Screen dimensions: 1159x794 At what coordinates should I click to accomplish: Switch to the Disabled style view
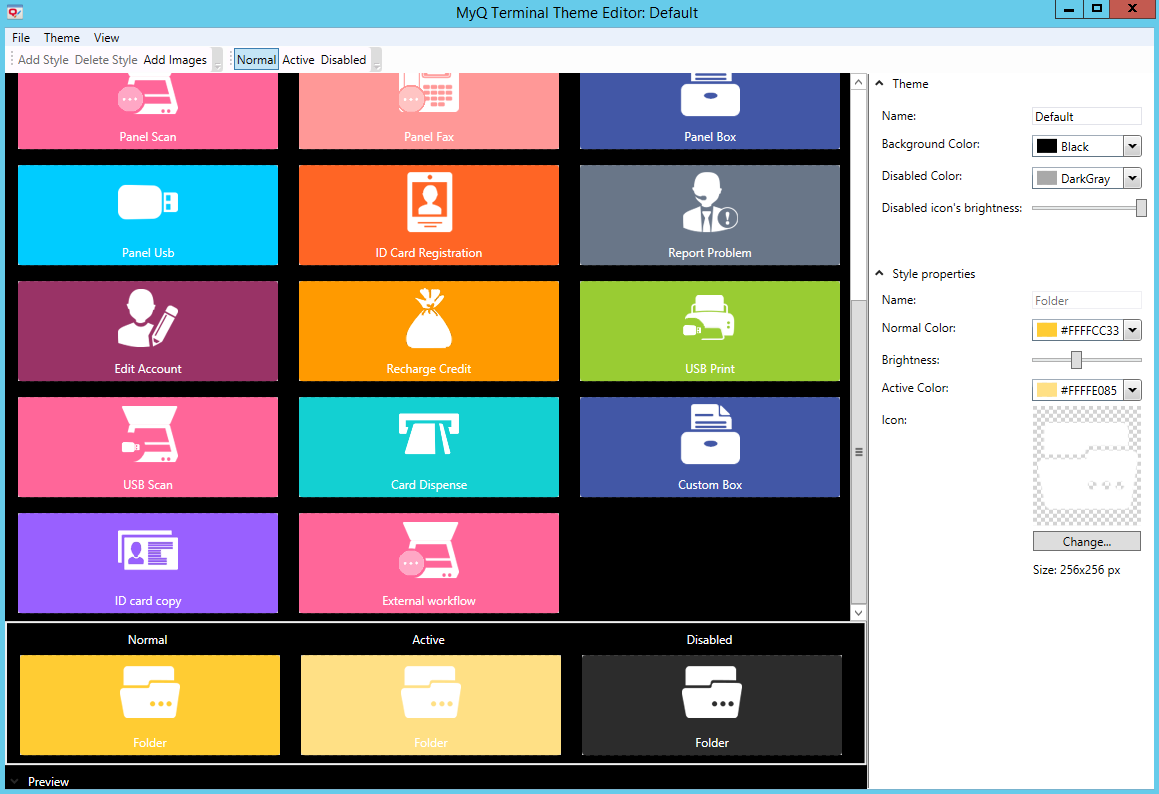click(x=343, y=59)
